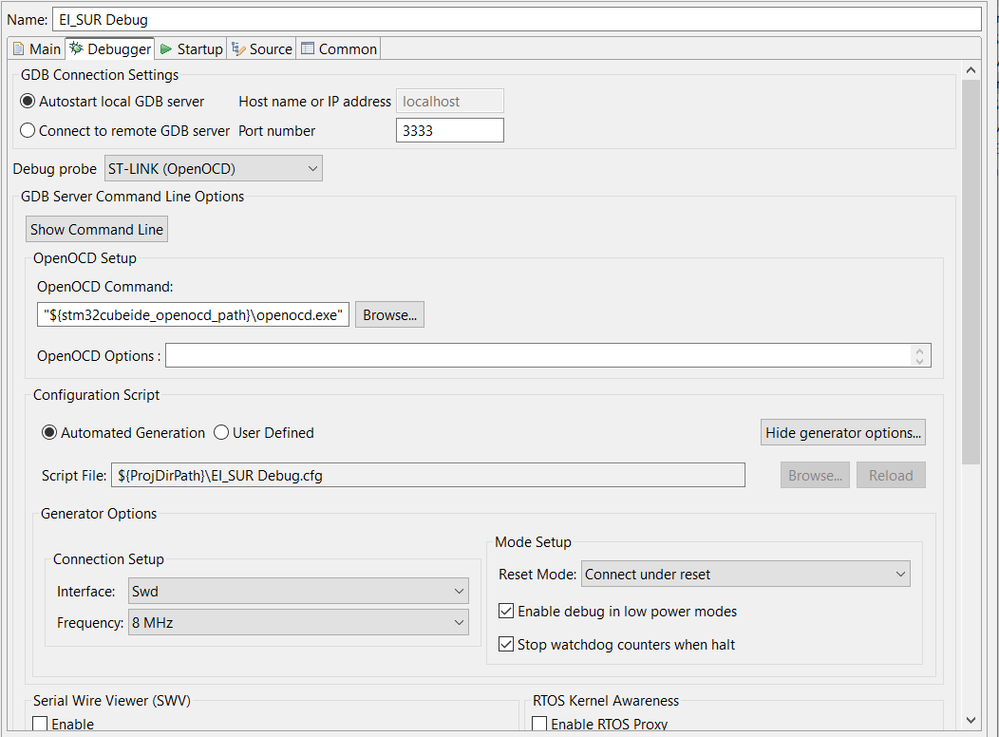The width and height of the screenshot is (999, 737).
Task: Open the Interface Swd dropdown
Action: 298,591
